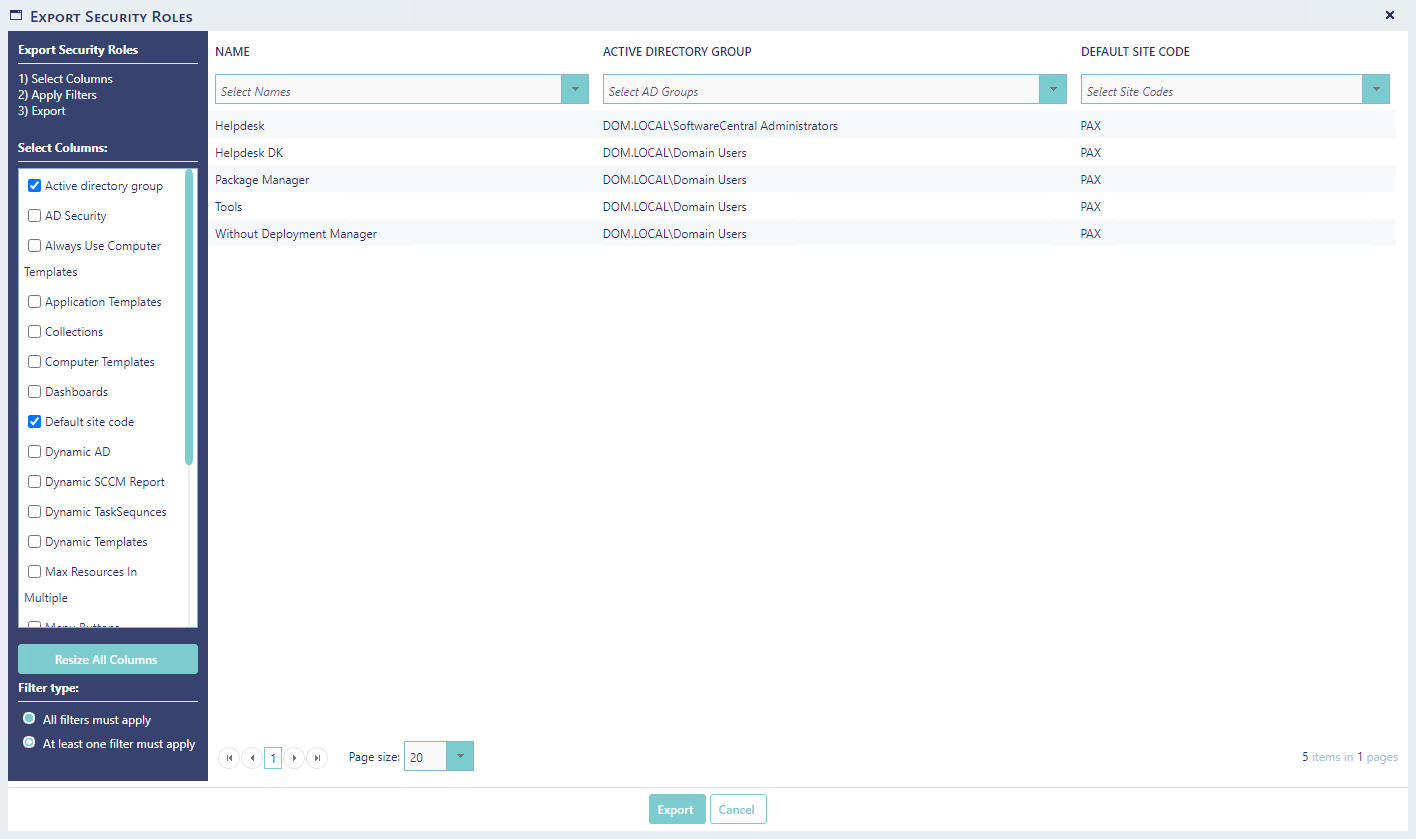Screen dimensions: 1416x839
Task: Expand the Select AD Groups dropdown
Action: 1053,90
